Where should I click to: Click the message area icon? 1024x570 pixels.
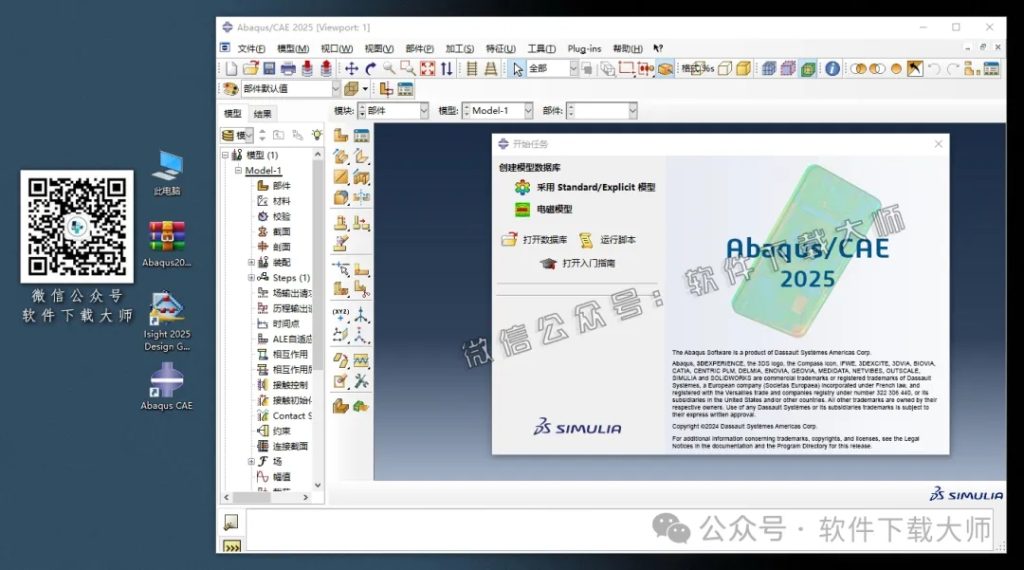(x=231, y=522)
